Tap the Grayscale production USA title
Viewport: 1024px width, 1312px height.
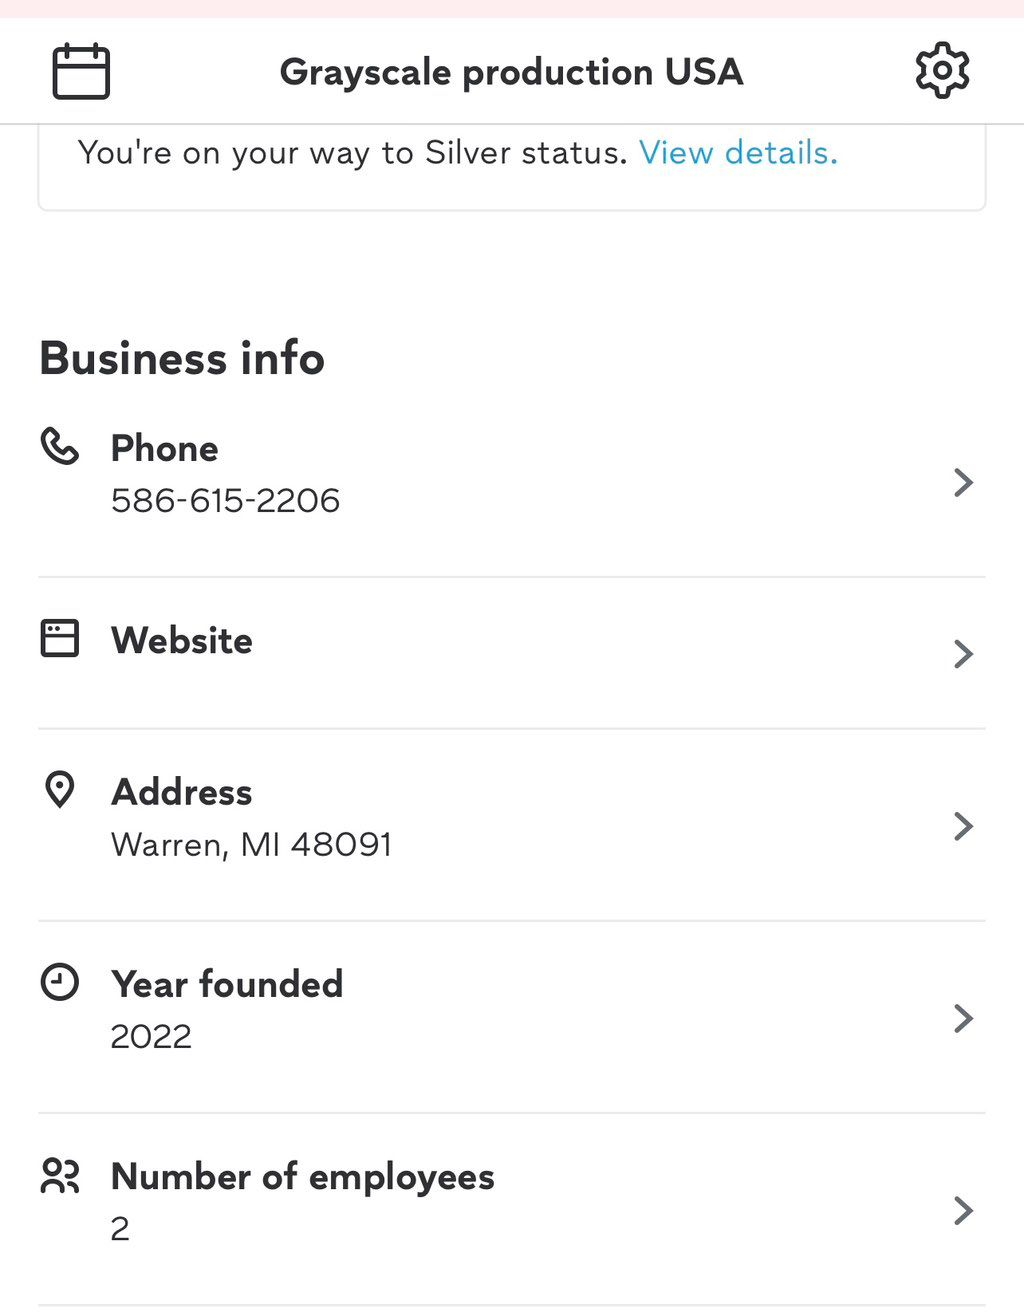point(511,72)
